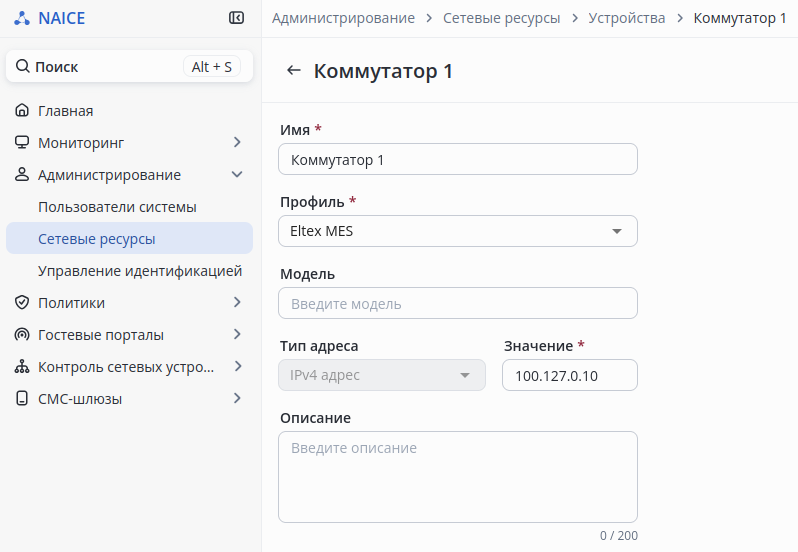Click the Гостевые порталы icon
This screenshot has width=798, height=552.
[x=22, y=335]
